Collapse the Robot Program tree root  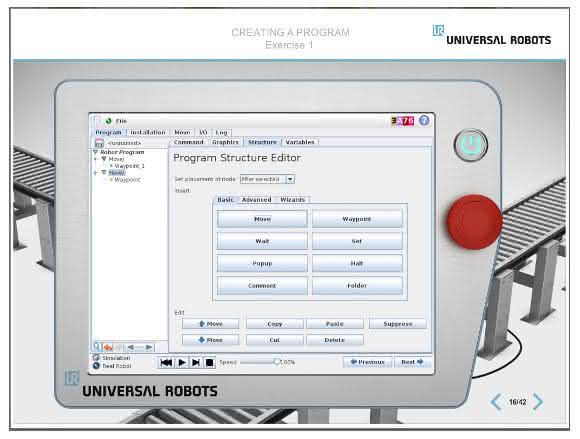pyautogui.click(x=95, y=152)
